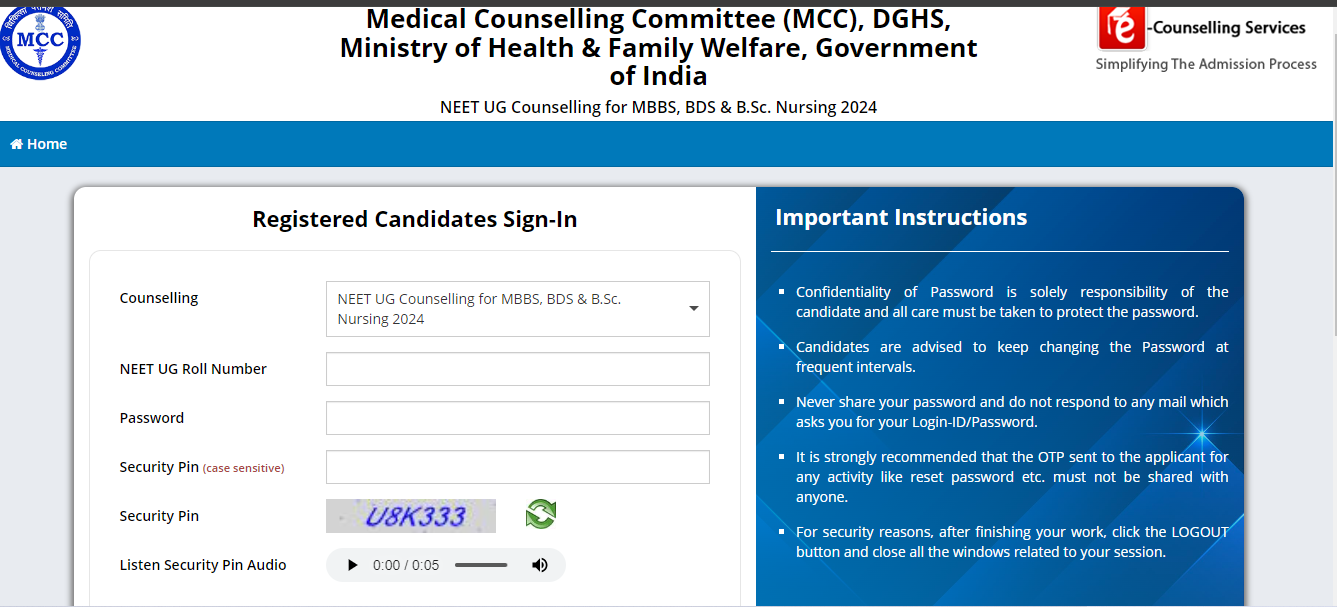Click the Simplifying The Admission Process text
Screen dimensions: 1337x607
(1207, 63)
